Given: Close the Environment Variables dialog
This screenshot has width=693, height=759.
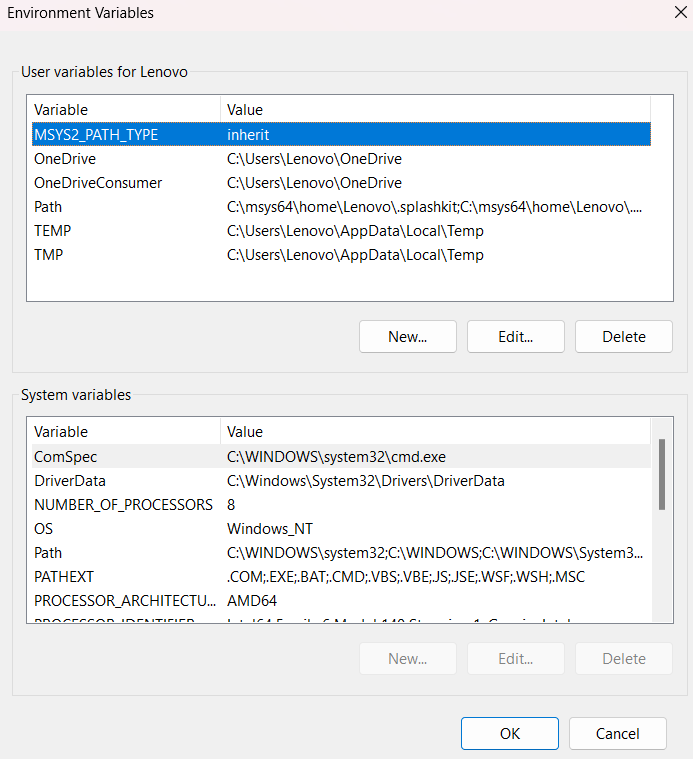Looking at the screenshot, I should coord(680,13).
